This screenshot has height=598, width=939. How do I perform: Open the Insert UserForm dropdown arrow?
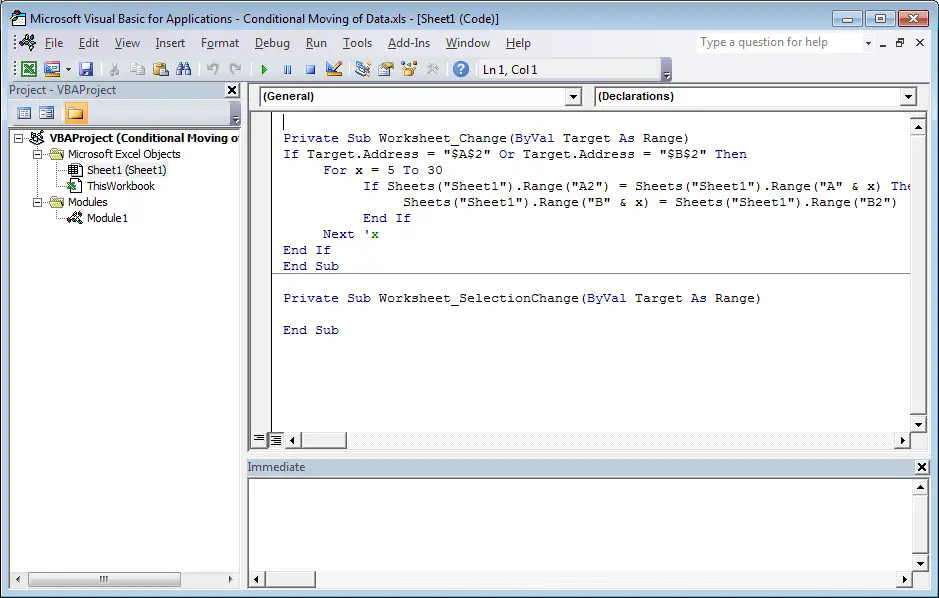click(x=68, y=69)
